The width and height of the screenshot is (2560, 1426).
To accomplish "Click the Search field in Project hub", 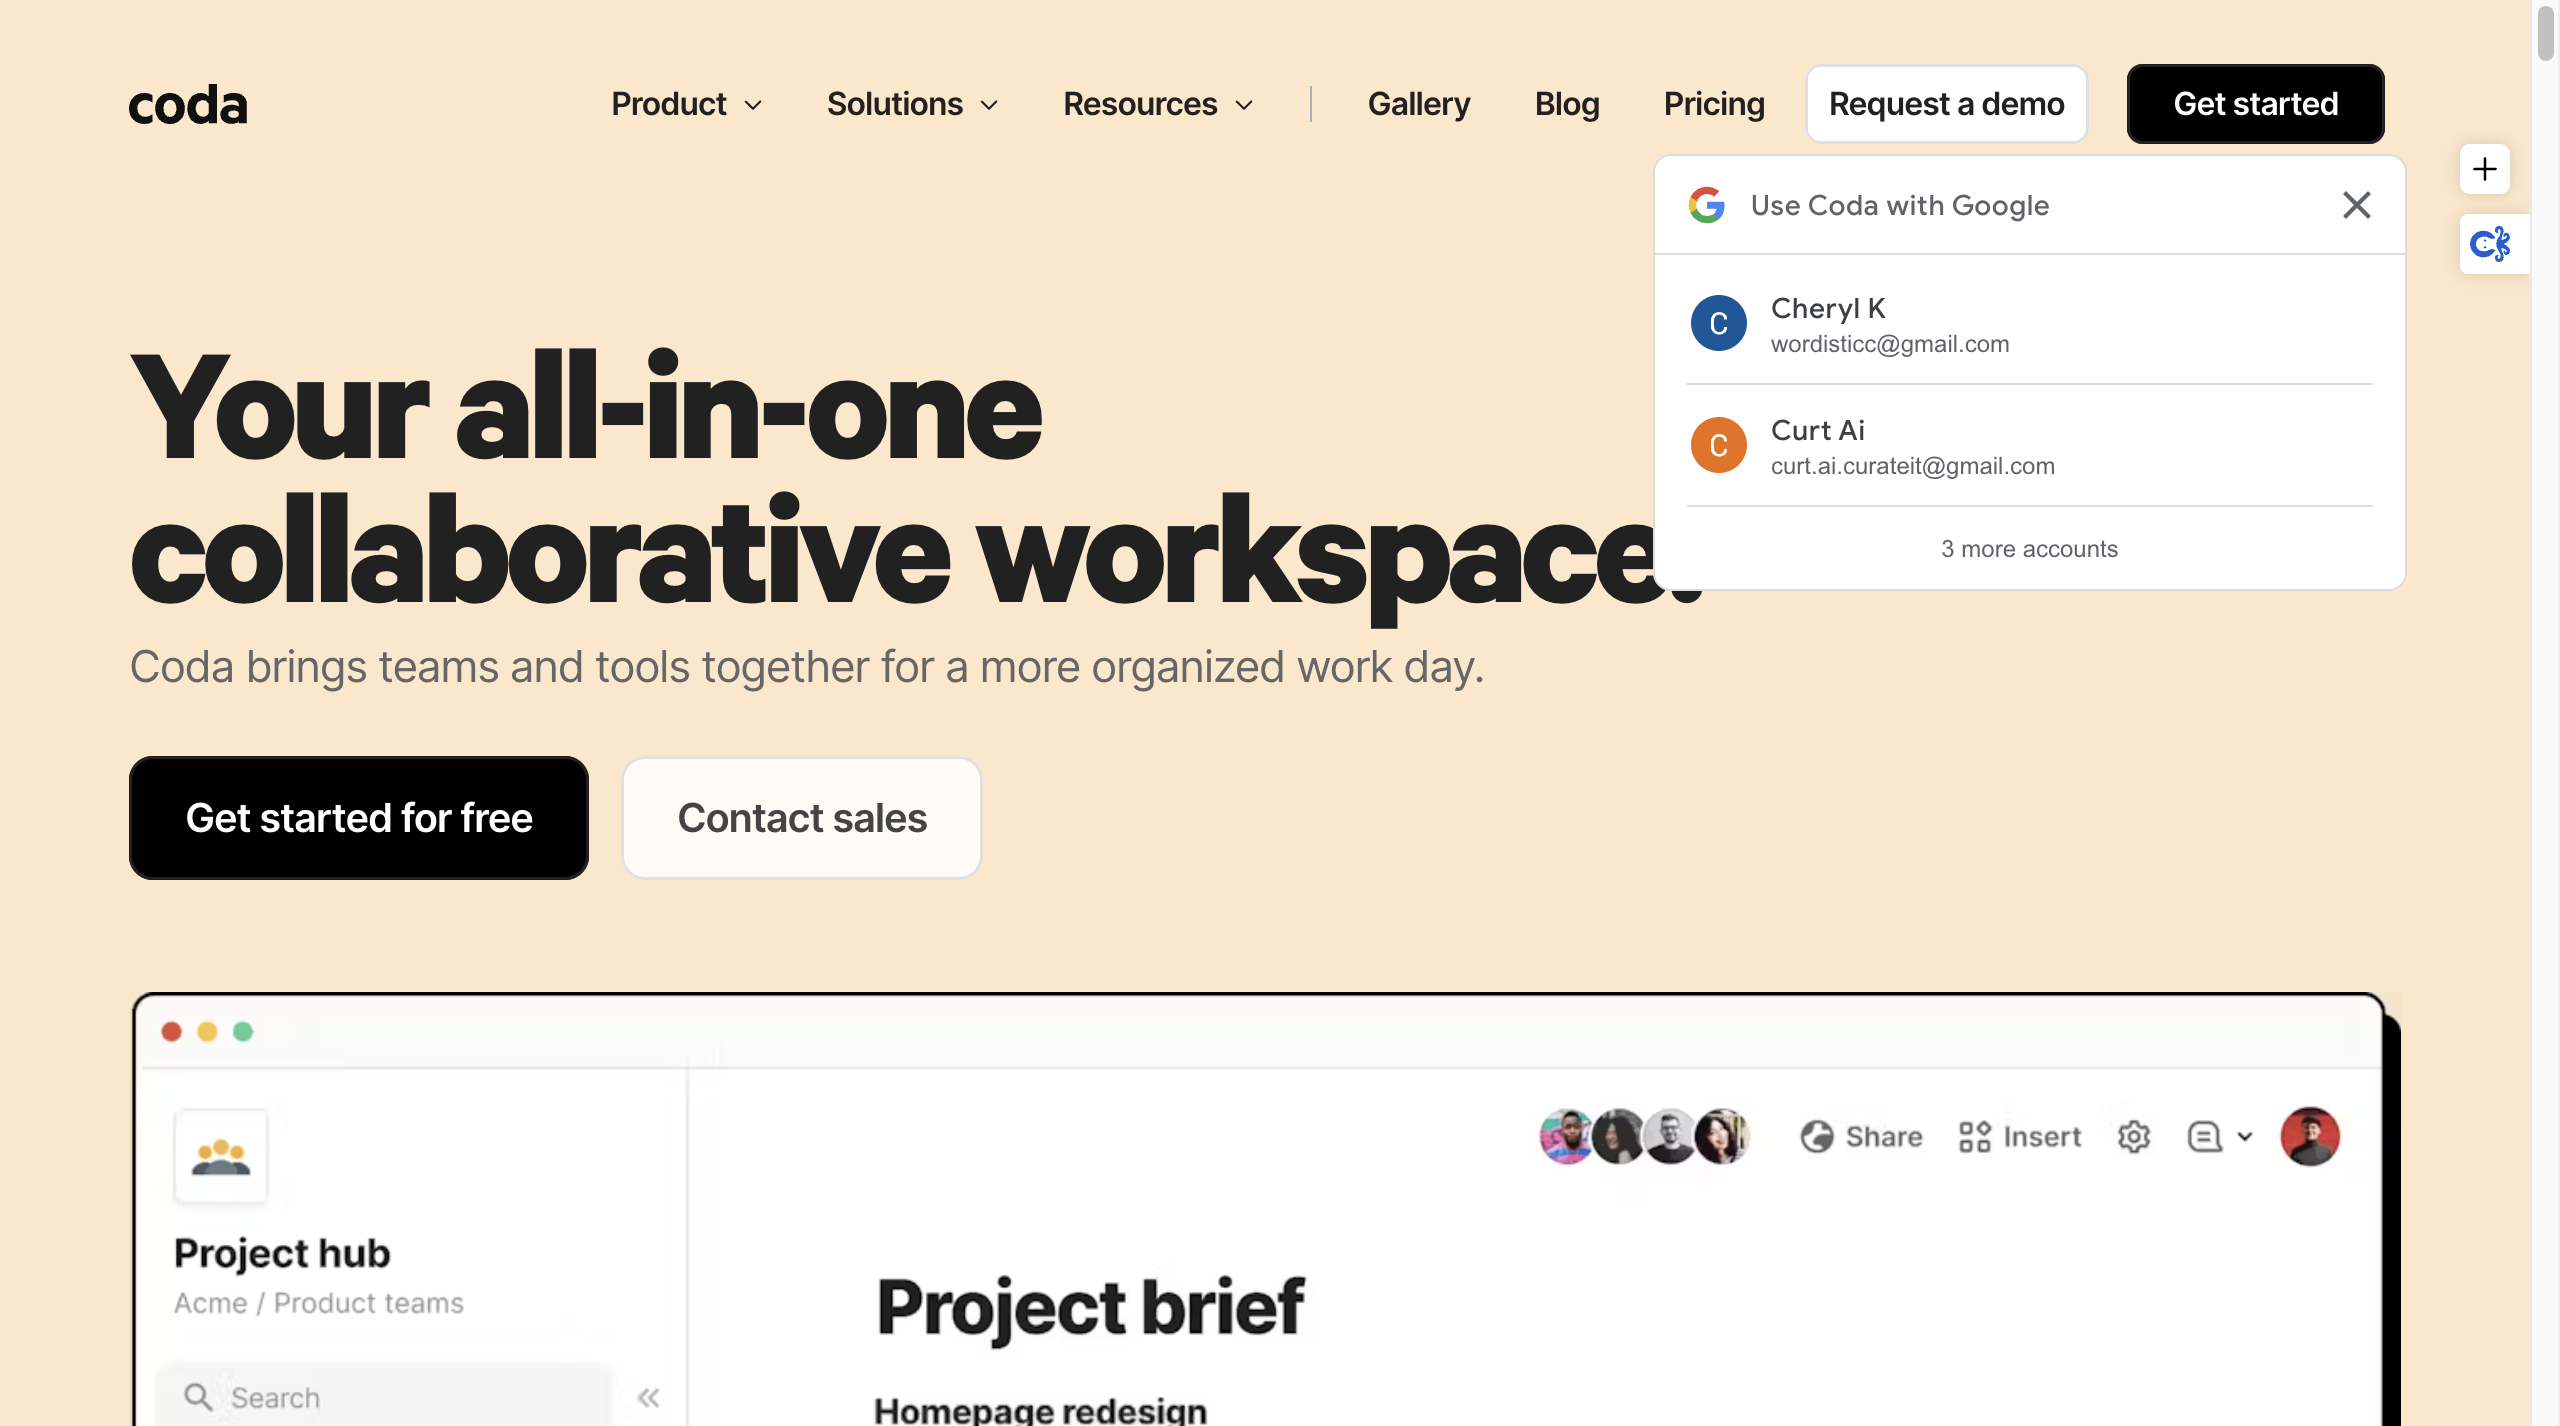I will tap(385, 1397).
